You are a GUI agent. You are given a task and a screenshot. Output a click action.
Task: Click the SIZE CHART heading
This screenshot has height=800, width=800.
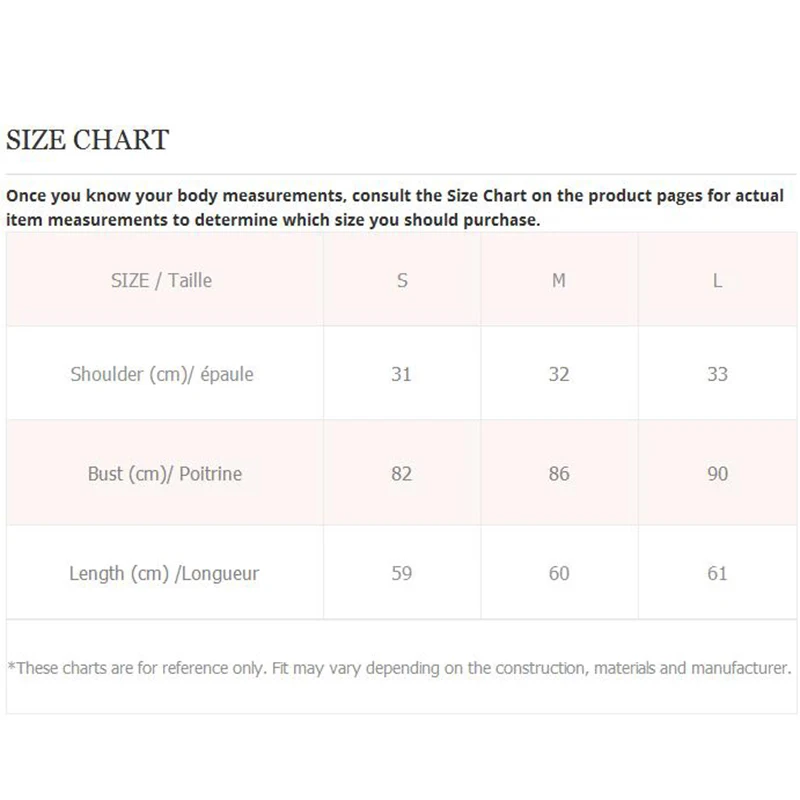pyautogui.click(x=88, y=140)
